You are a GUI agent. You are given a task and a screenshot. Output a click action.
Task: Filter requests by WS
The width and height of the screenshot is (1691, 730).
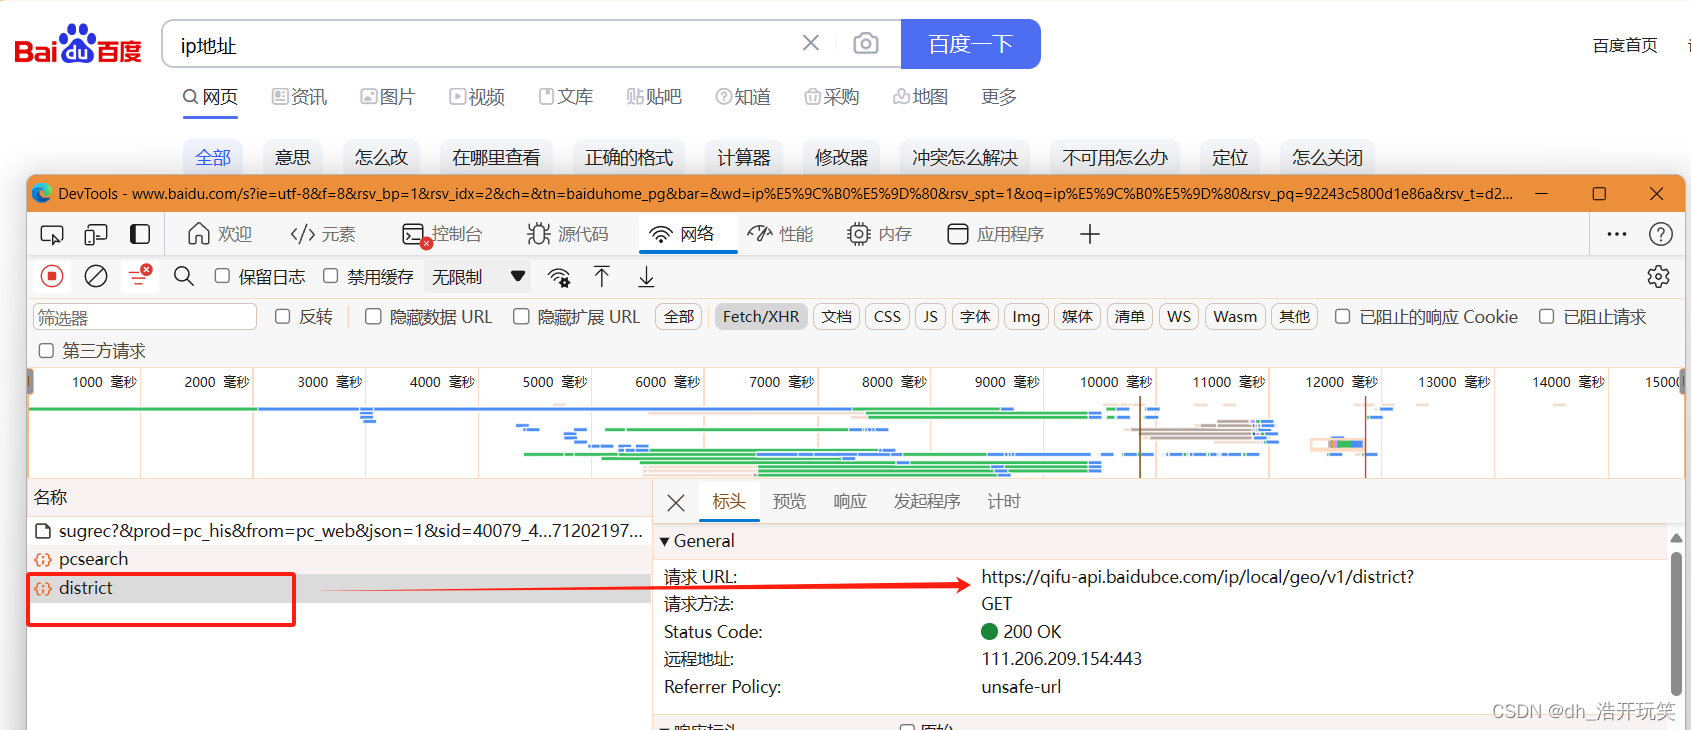click(x=1179, y=317)
